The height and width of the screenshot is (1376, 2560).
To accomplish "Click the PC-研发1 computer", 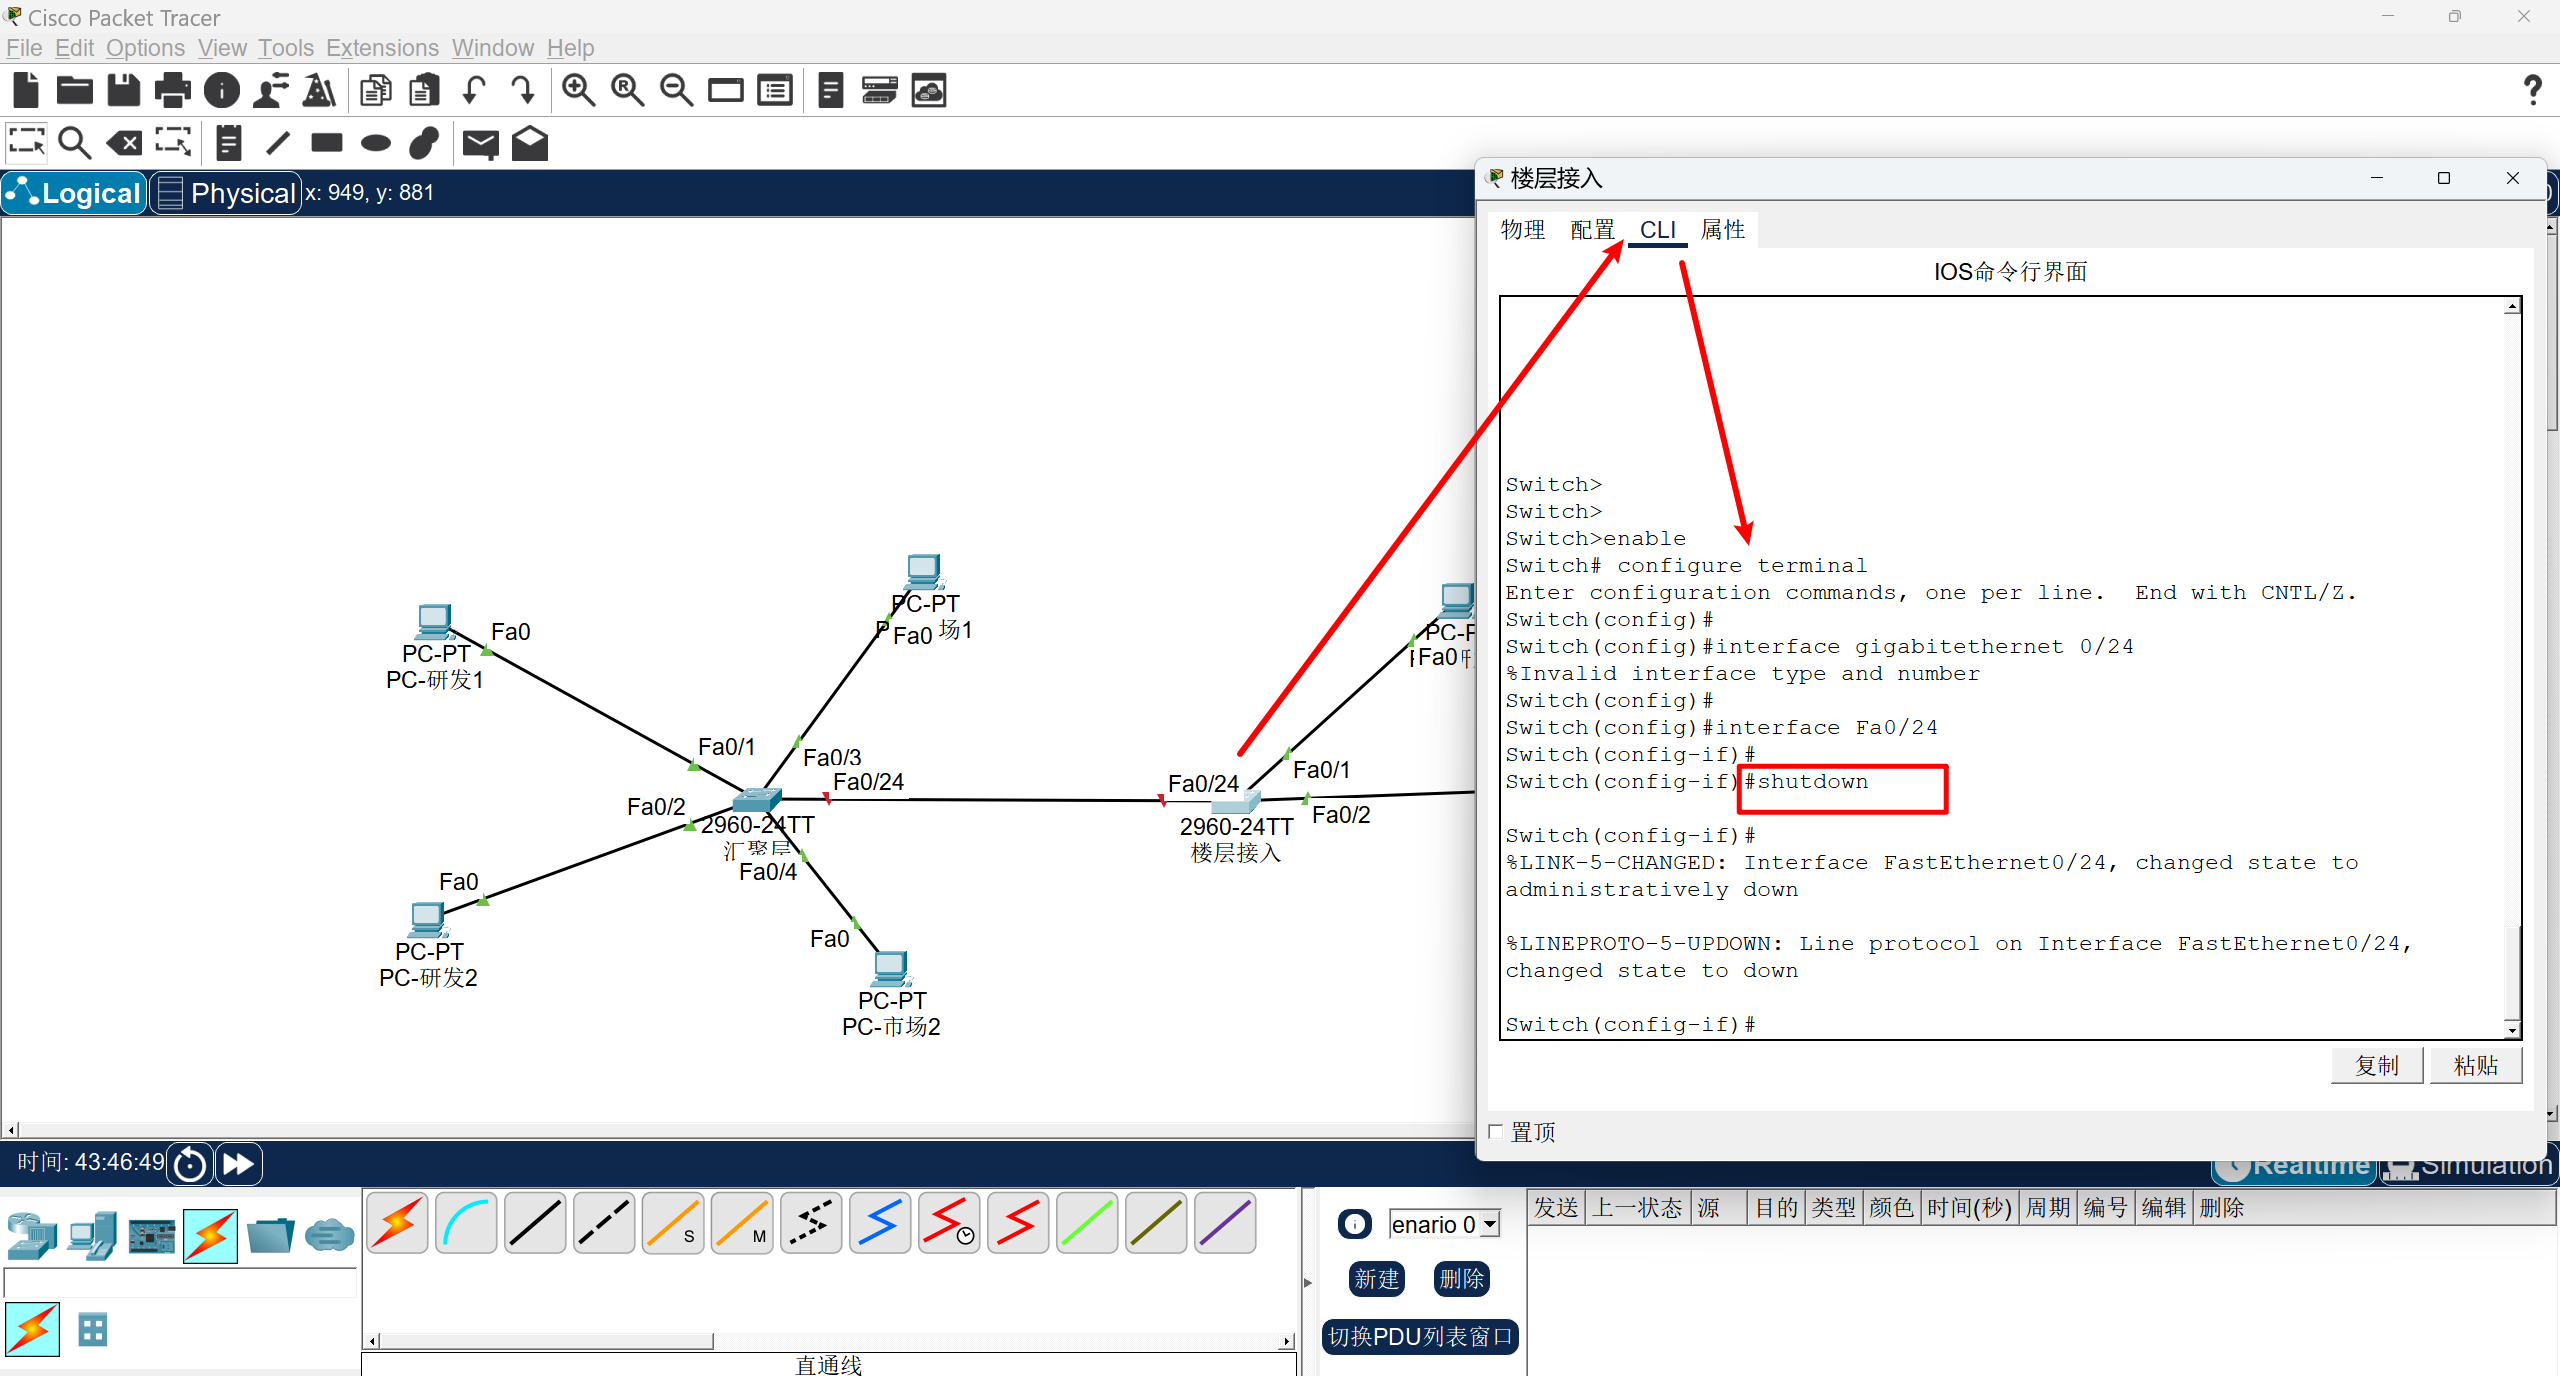I will [434, 622].
